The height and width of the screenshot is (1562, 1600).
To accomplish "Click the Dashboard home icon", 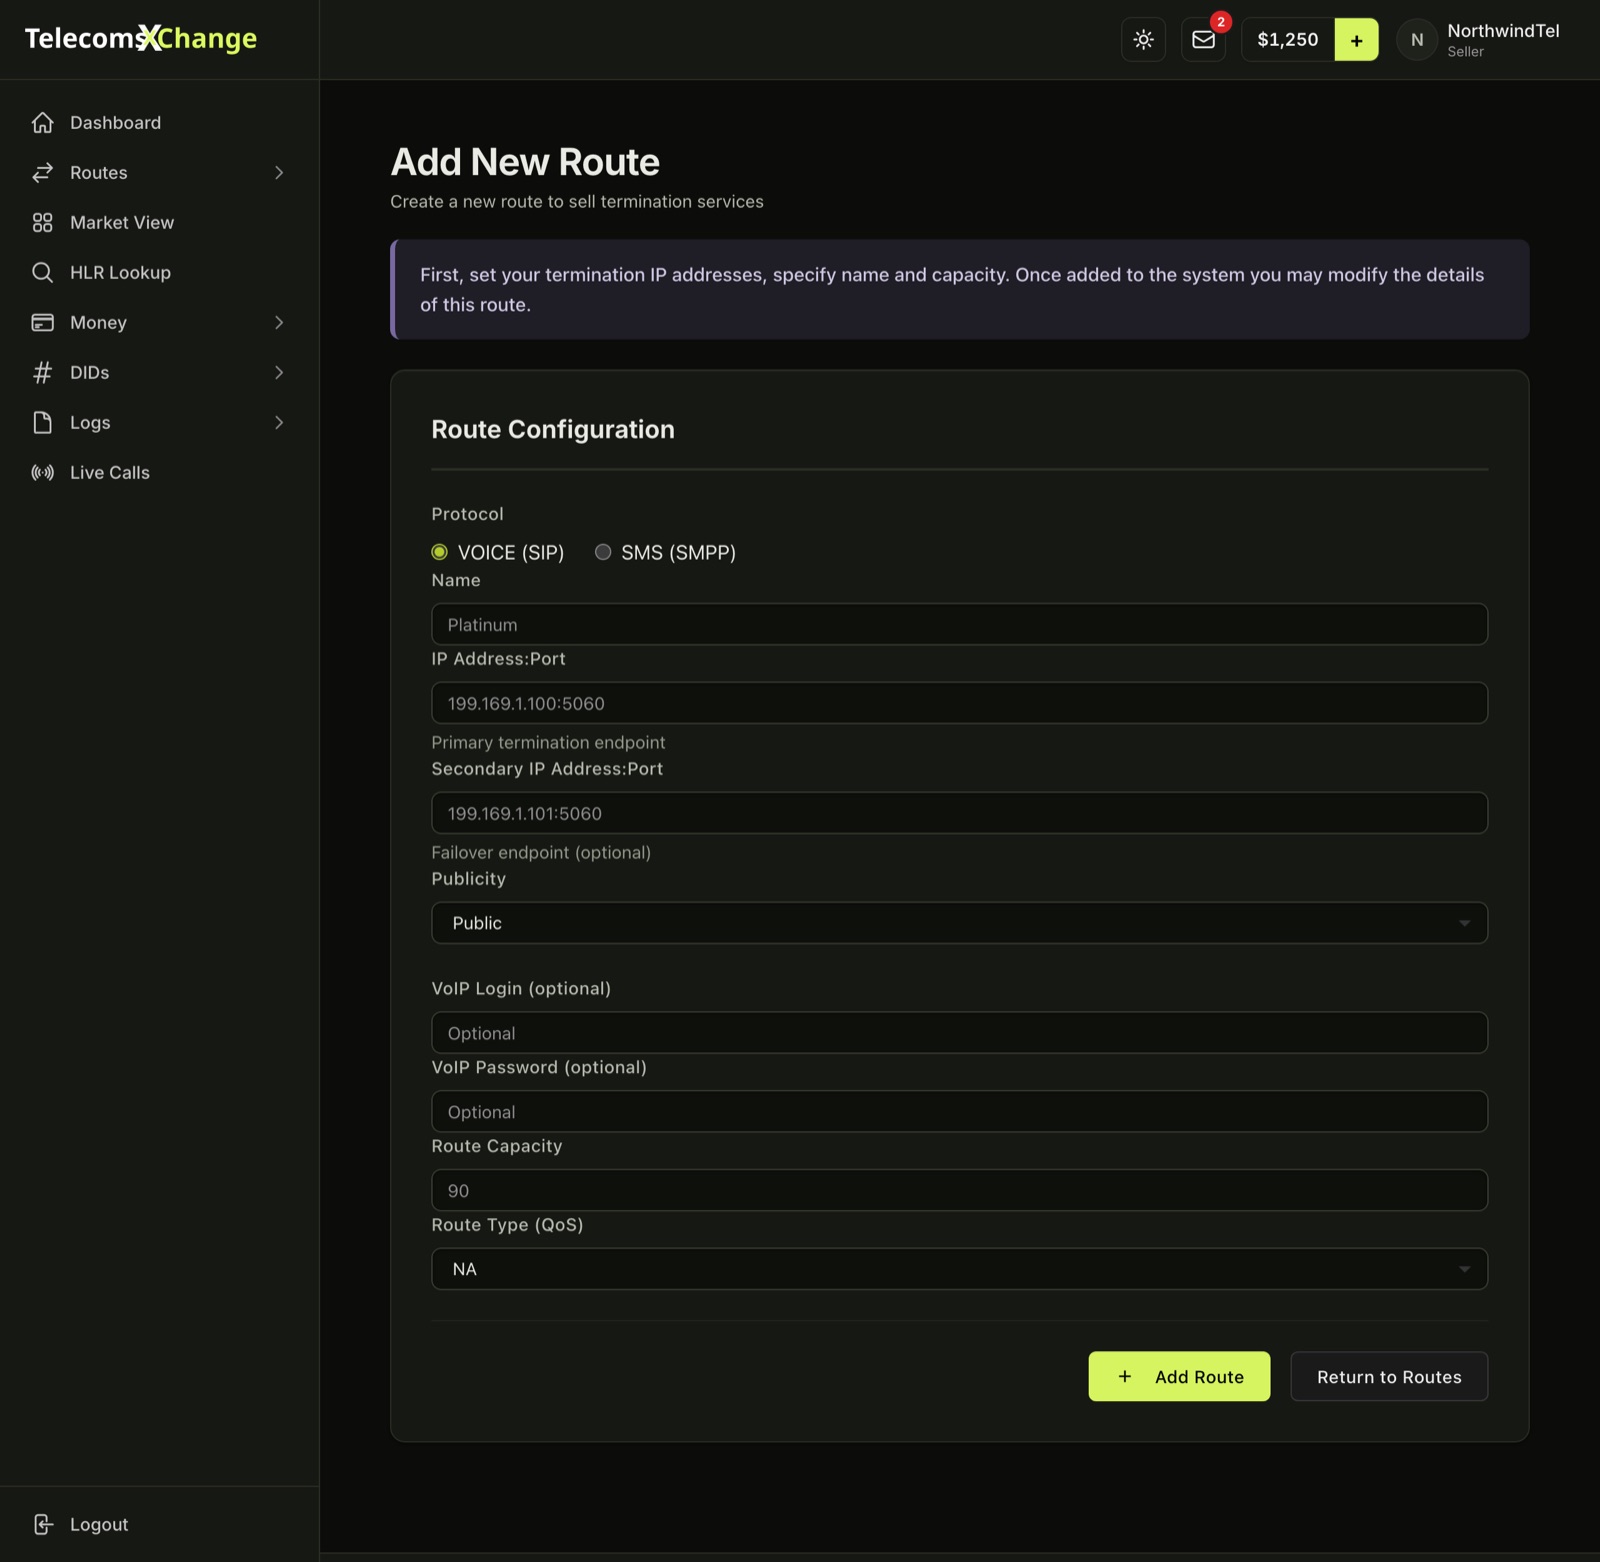I will click(x=42, y=122).
